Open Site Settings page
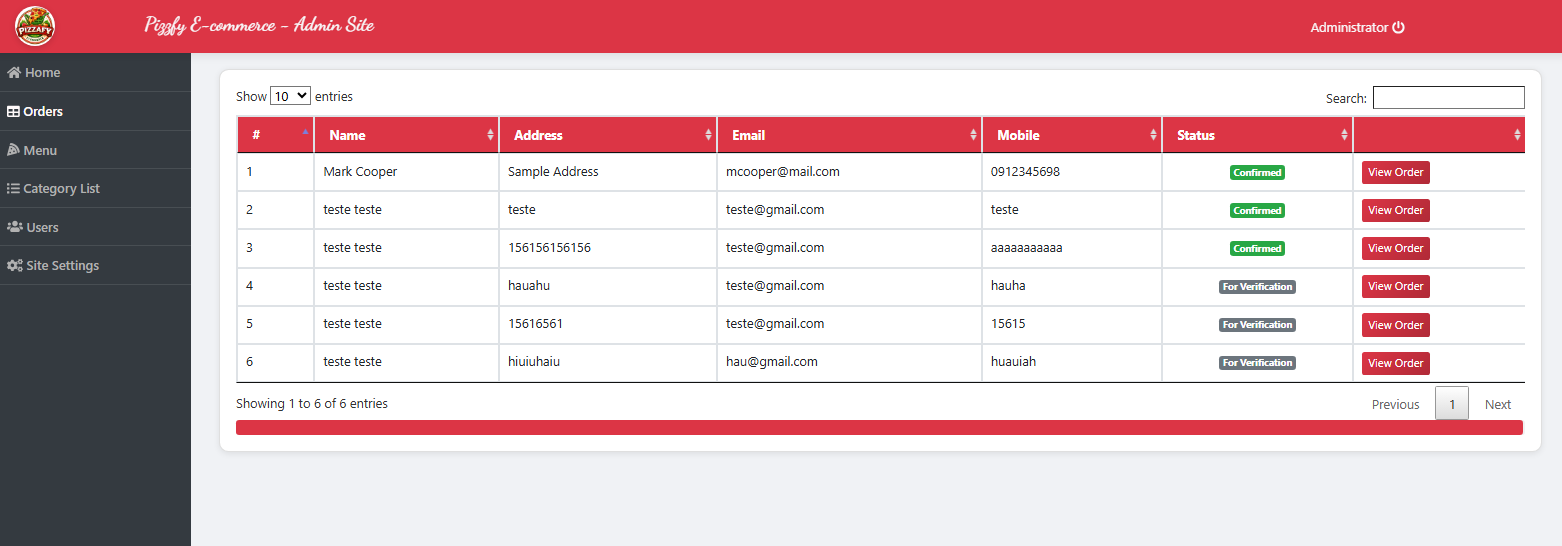 point(95,266)
